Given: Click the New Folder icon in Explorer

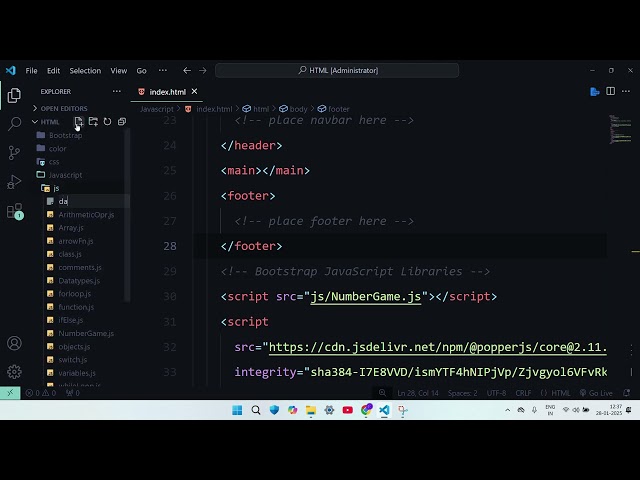Looking at the screenshot, I should click(93, 122).
